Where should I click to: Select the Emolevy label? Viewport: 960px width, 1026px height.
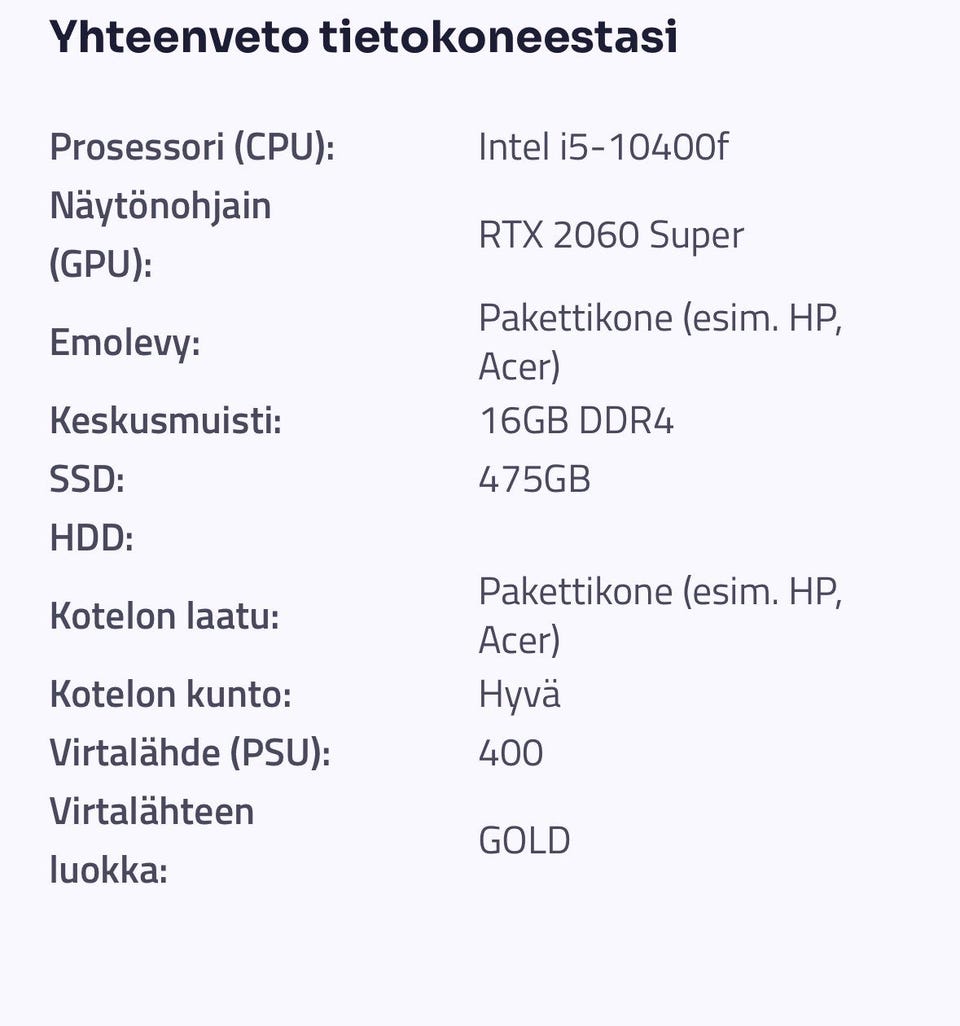125,342
